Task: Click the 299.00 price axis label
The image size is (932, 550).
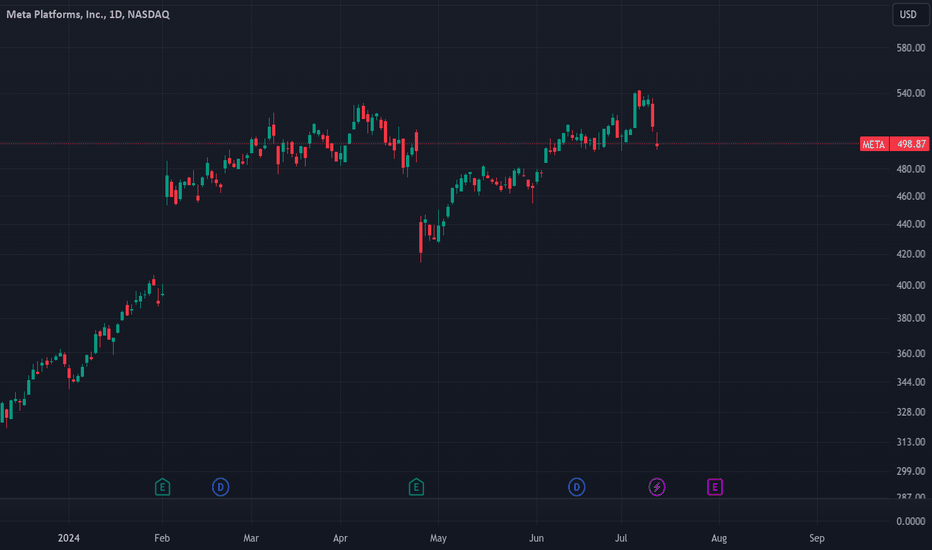Action: point(911,472)
